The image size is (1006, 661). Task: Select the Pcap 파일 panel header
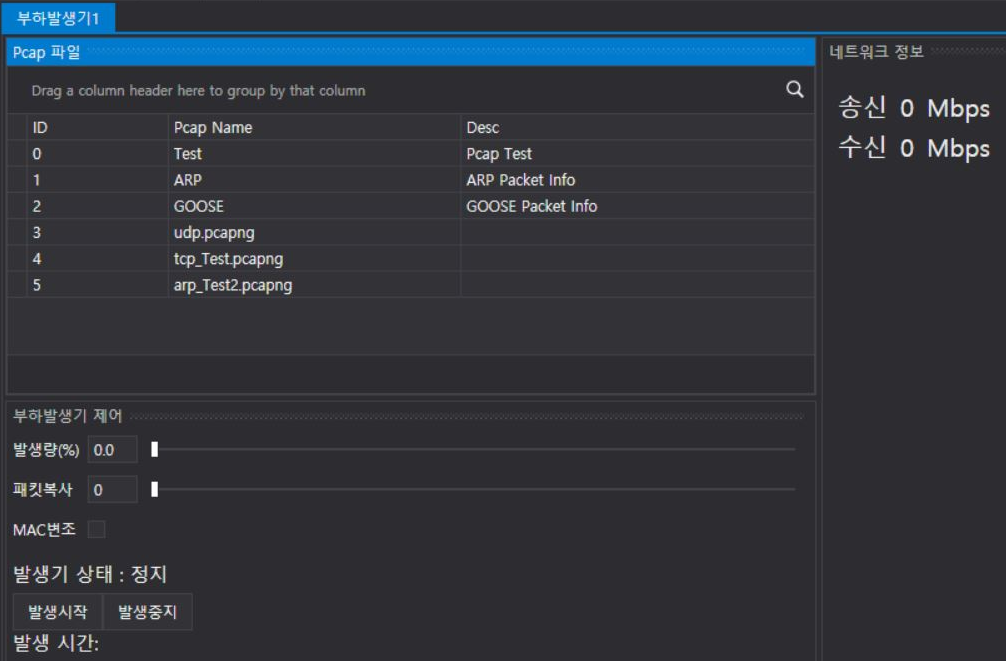point(411,52)
